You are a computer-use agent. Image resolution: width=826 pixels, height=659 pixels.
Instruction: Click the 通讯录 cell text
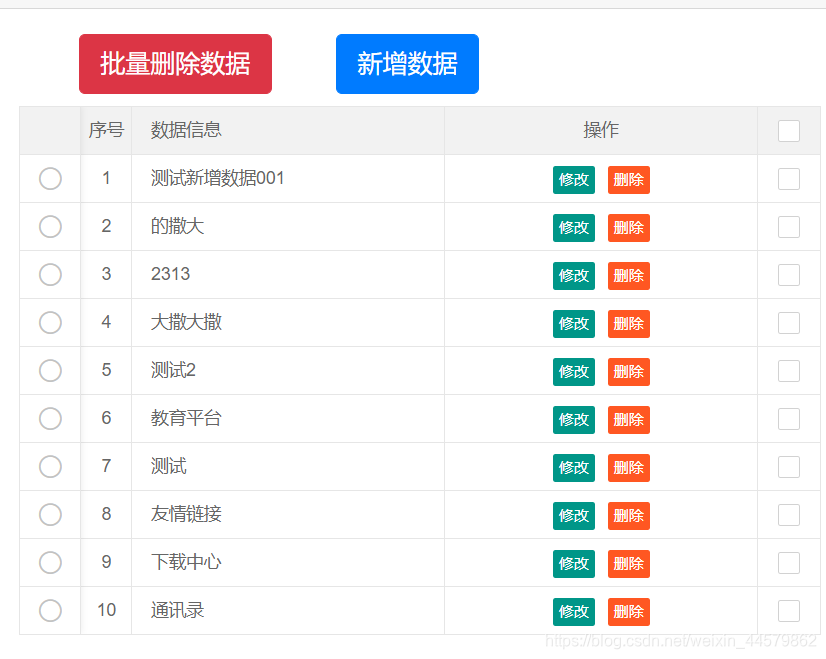[178, 610]
